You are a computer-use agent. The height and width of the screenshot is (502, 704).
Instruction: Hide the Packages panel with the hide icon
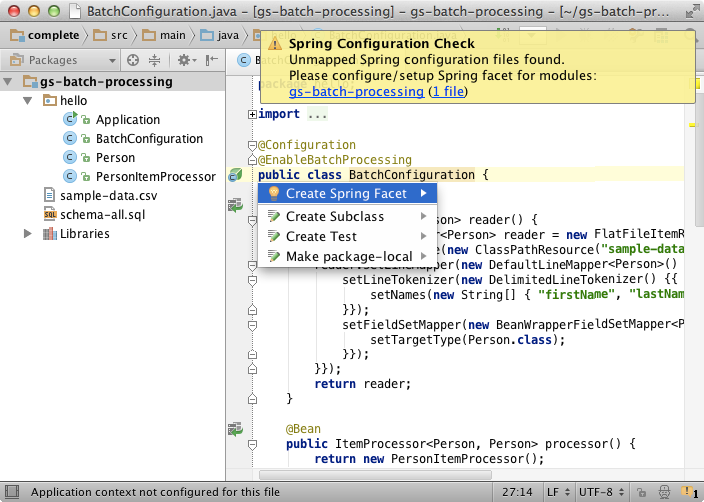pos(212,60)
